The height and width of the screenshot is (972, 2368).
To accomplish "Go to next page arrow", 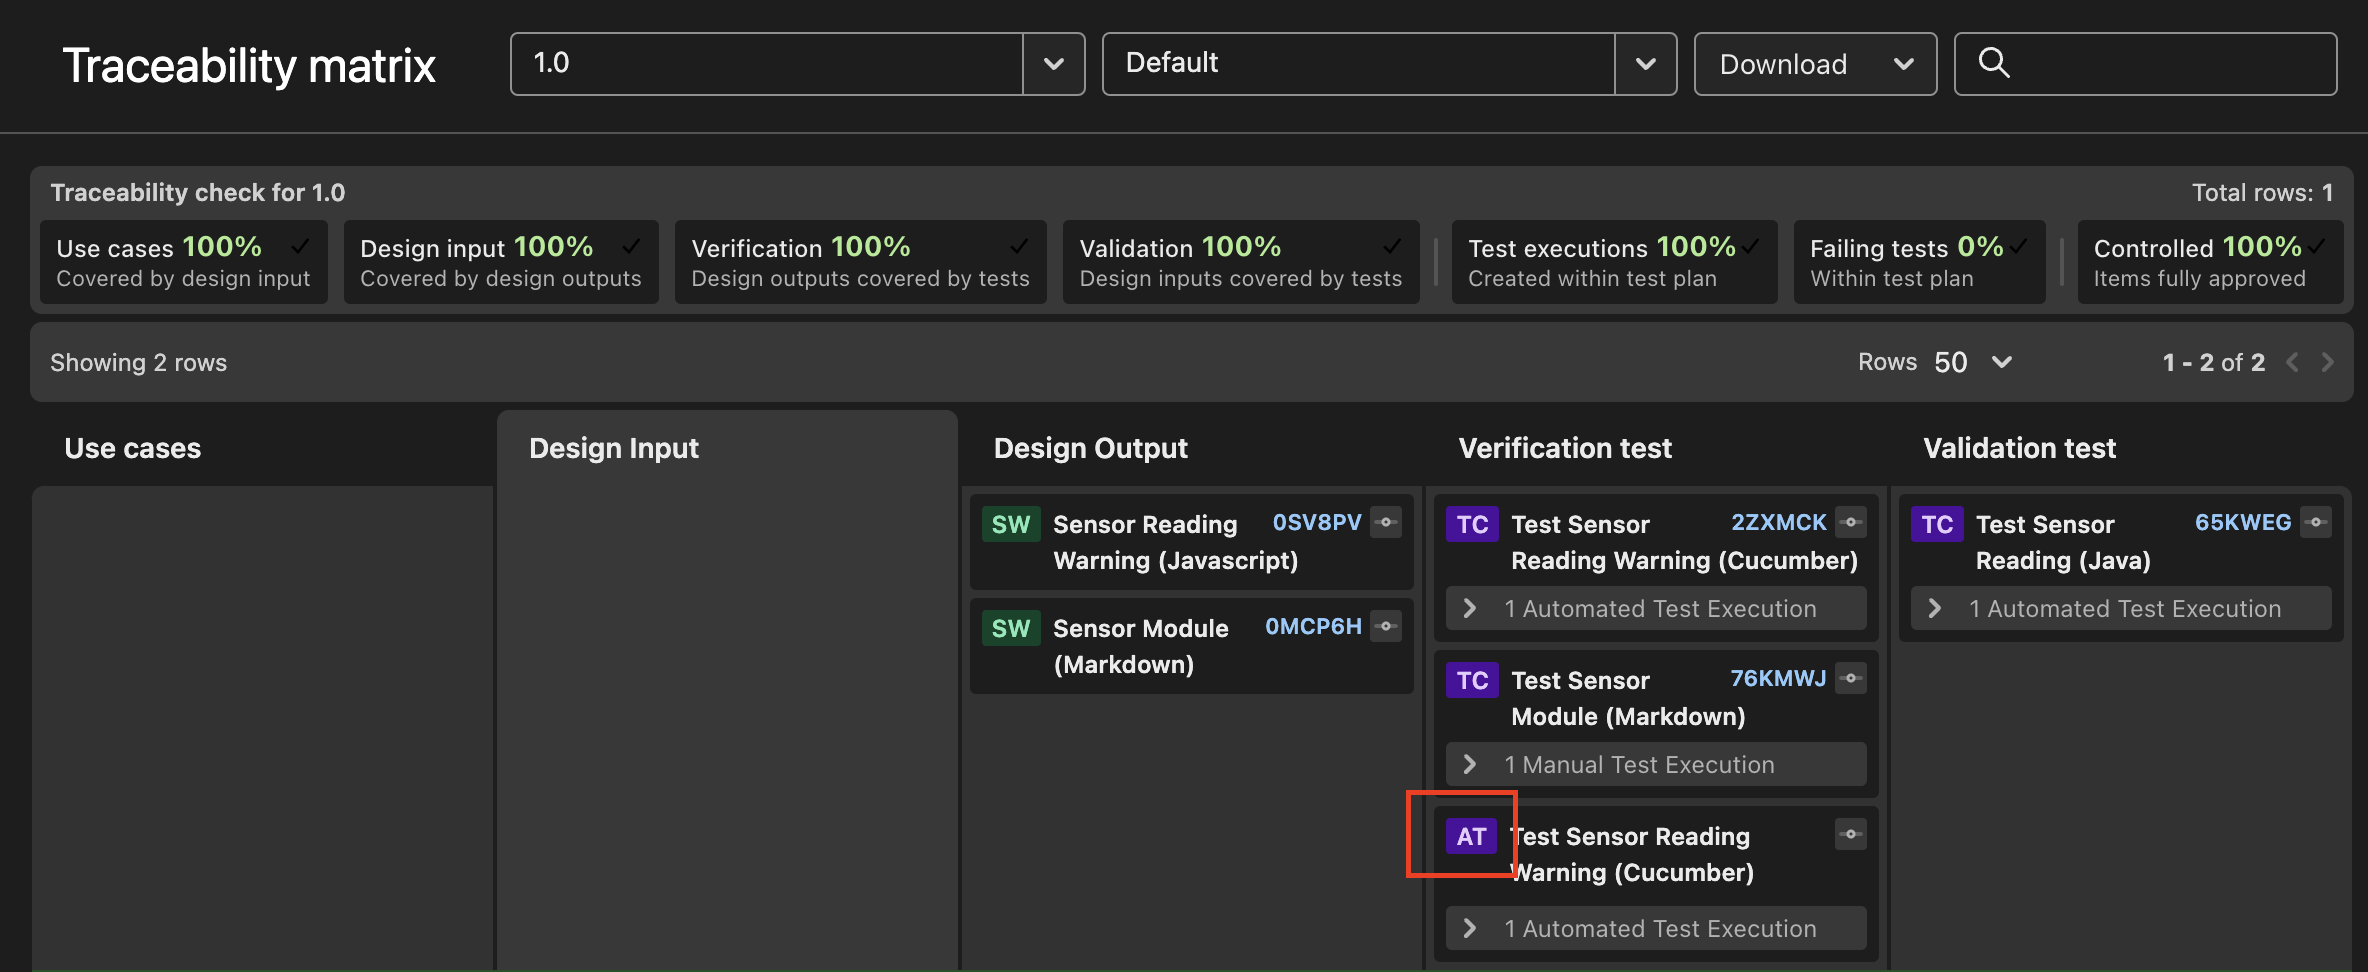I will (x=2328, y=362).
